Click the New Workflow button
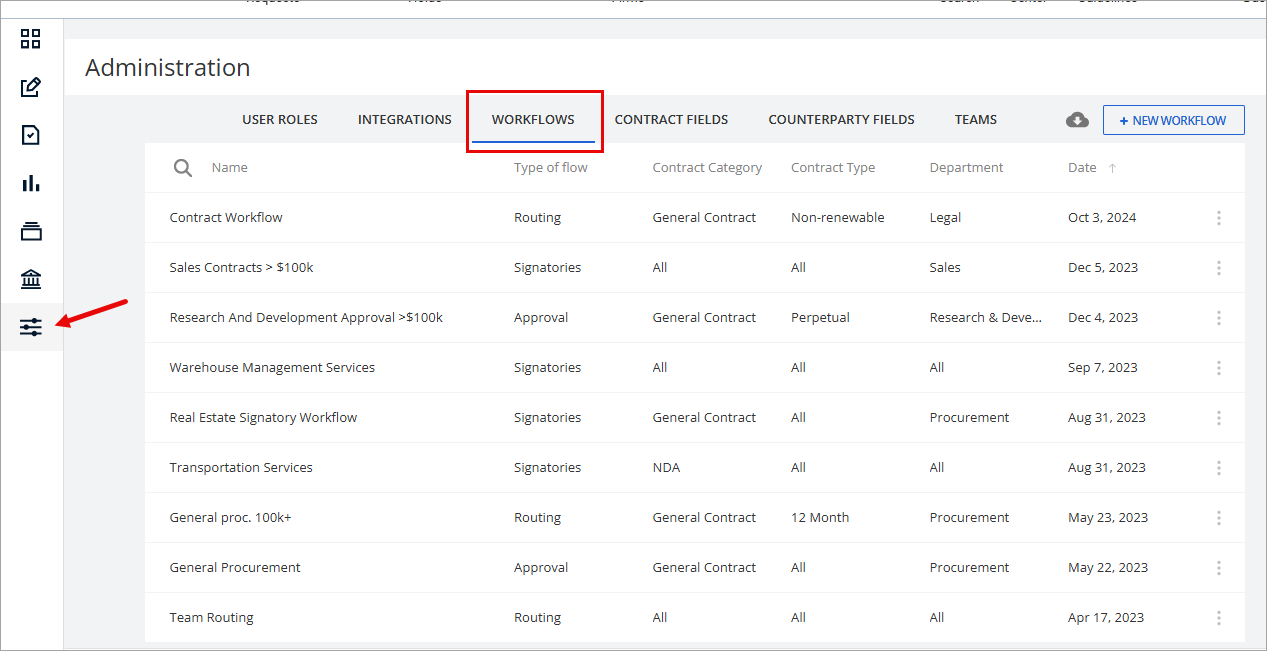 click(1173, 120)
